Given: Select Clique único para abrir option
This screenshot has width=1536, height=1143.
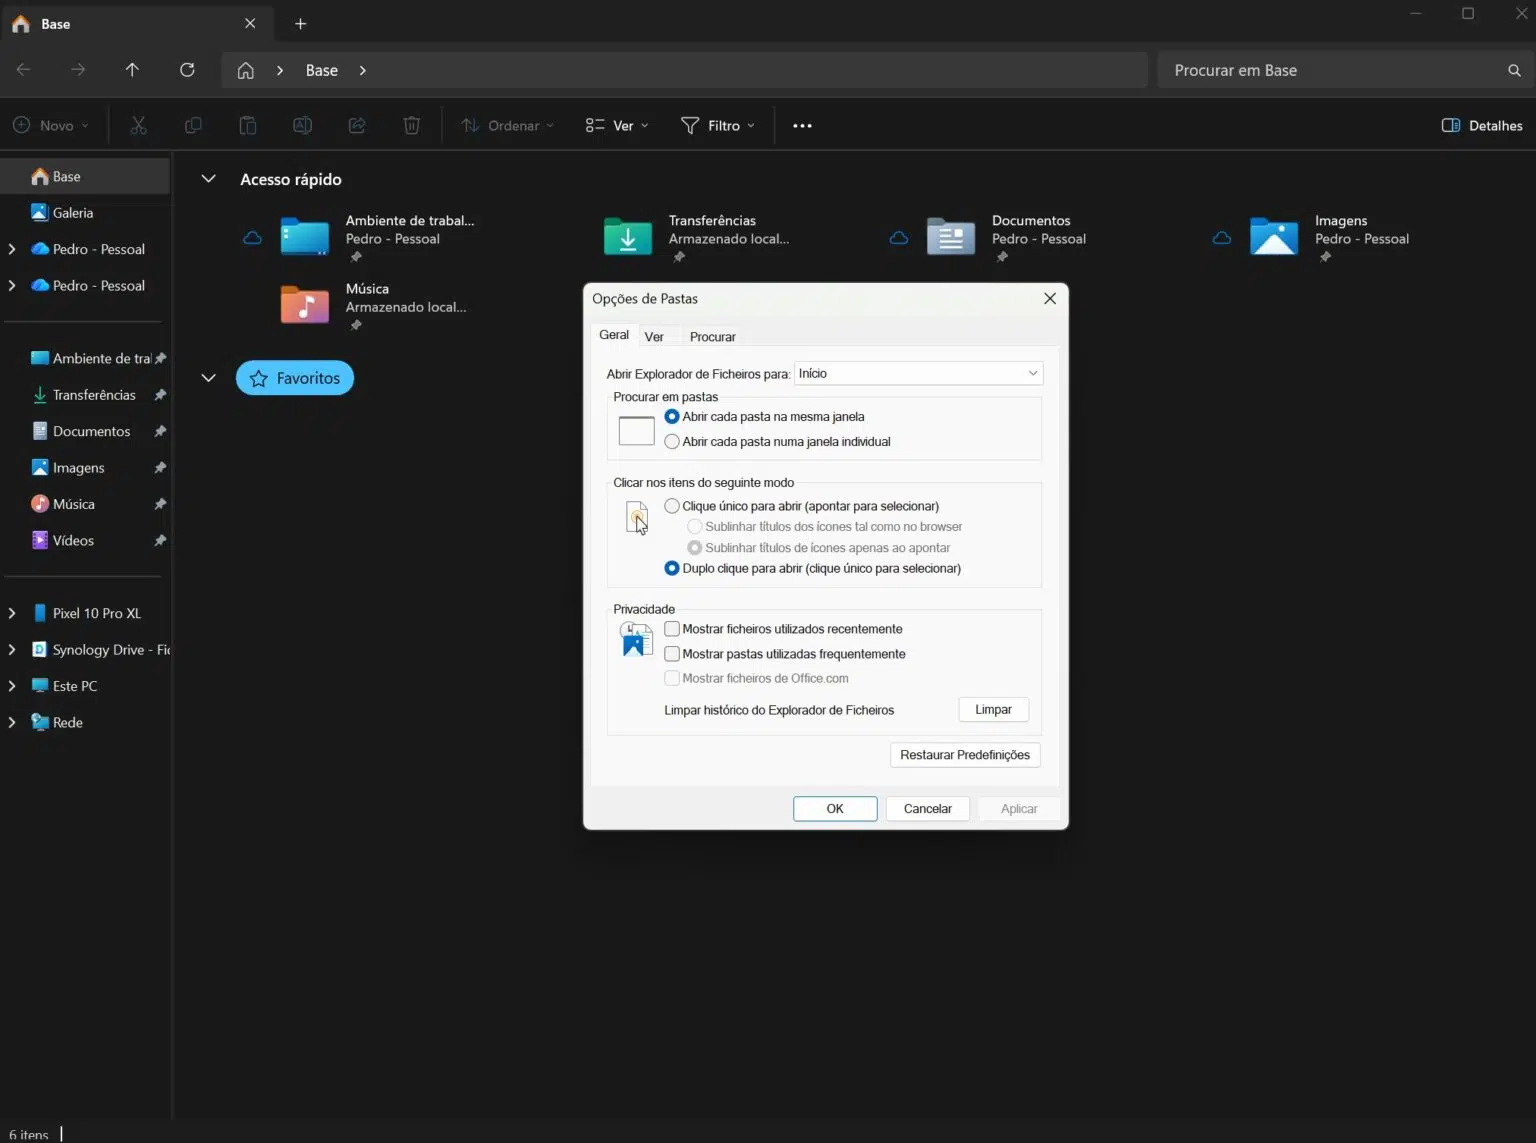Looking at the screenshot, I should click(672, 506).
